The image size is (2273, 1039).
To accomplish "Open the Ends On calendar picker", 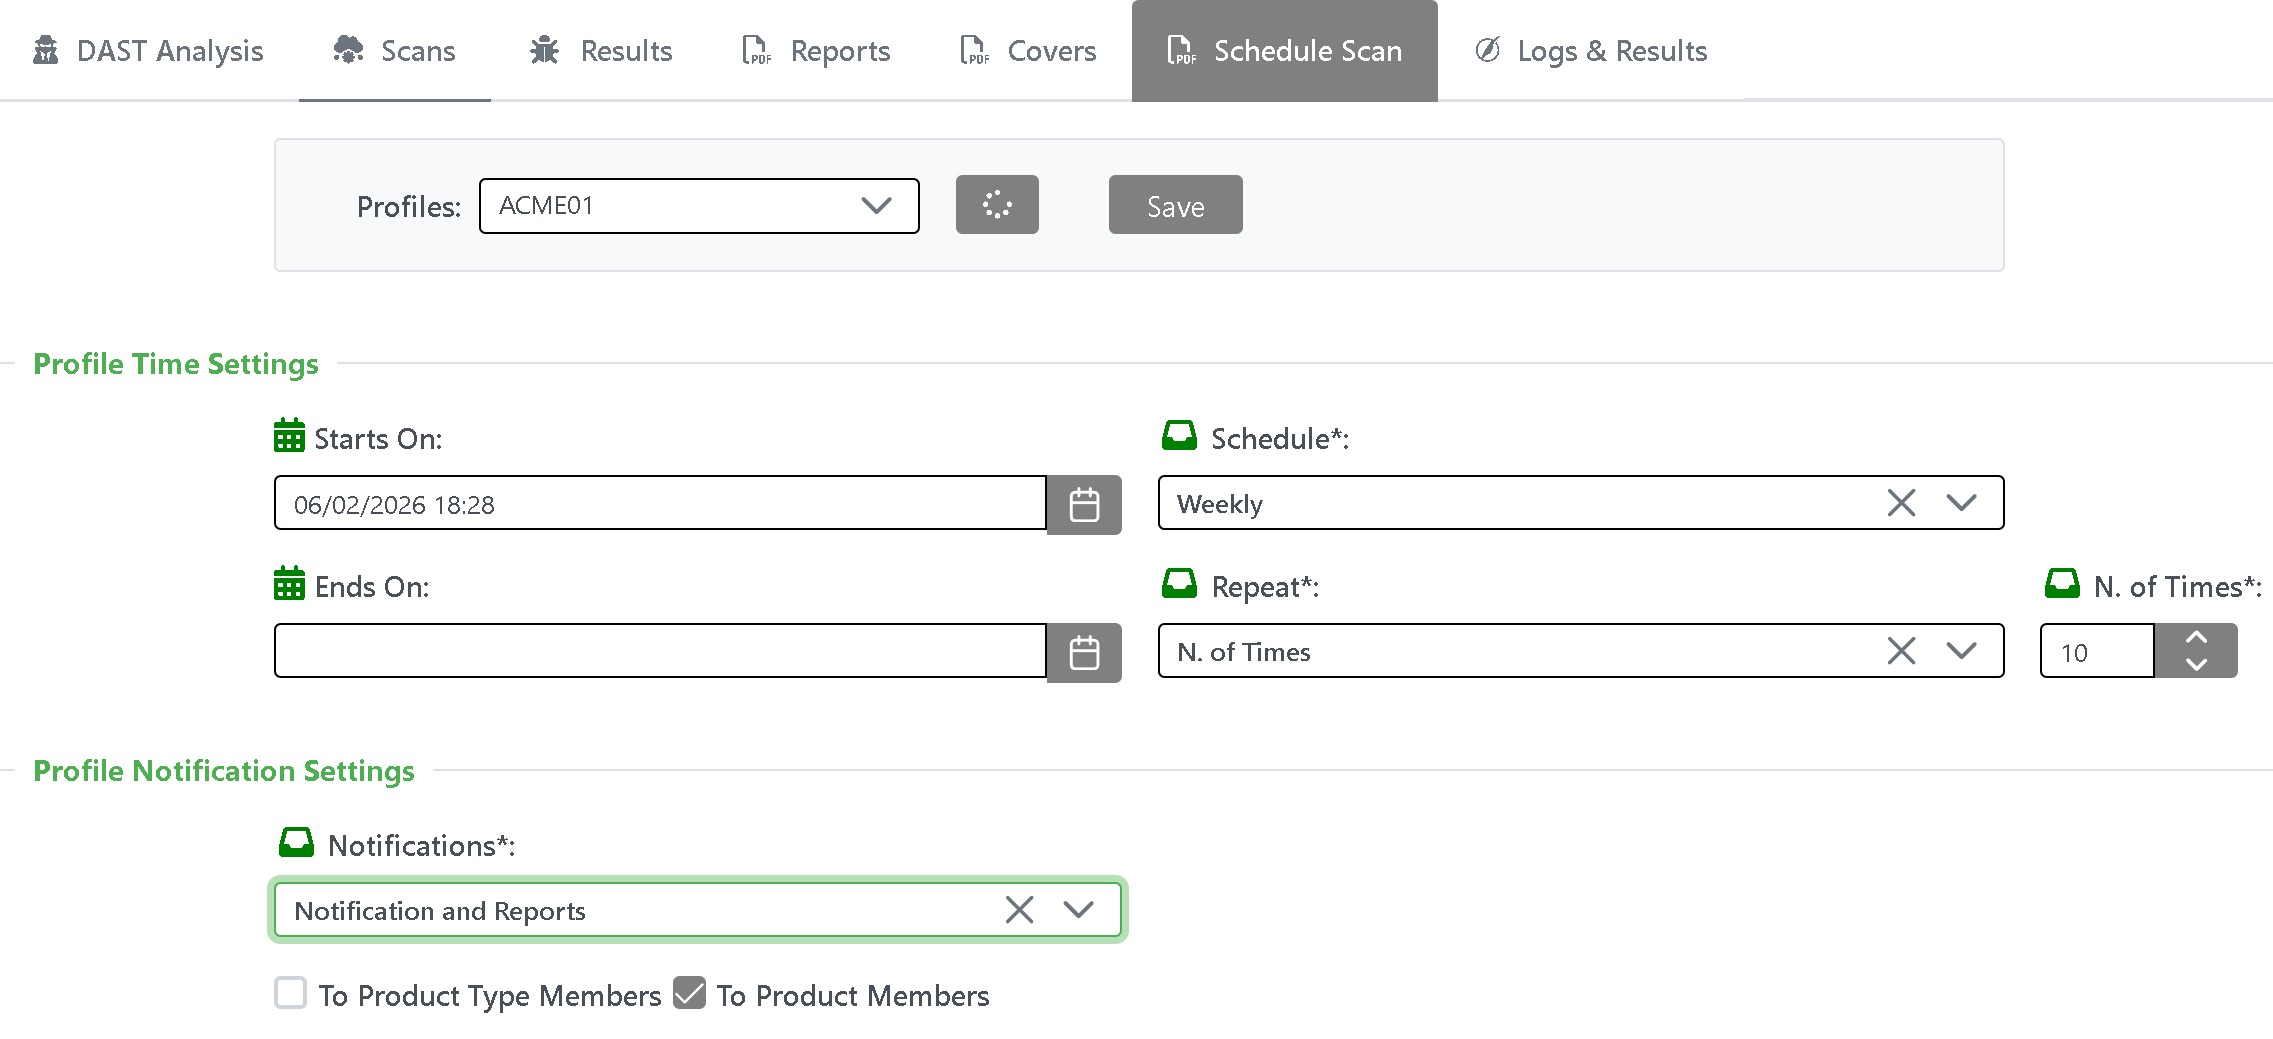I will pos(1084,653).
